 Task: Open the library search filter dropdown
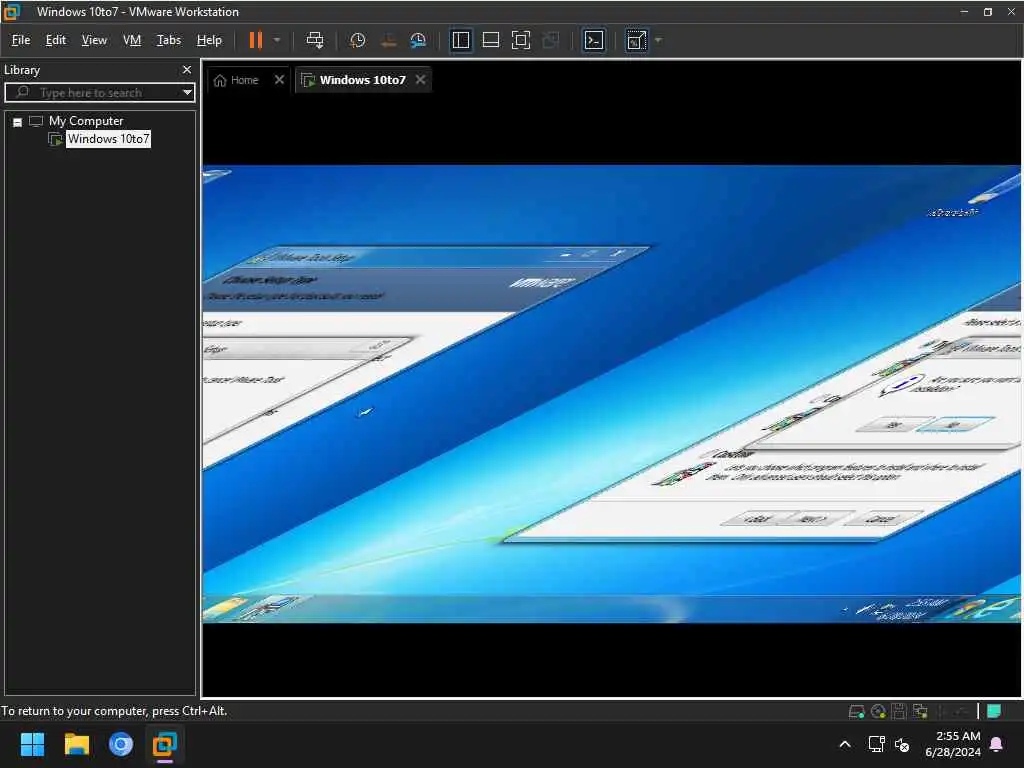click(x=187, y=93)
